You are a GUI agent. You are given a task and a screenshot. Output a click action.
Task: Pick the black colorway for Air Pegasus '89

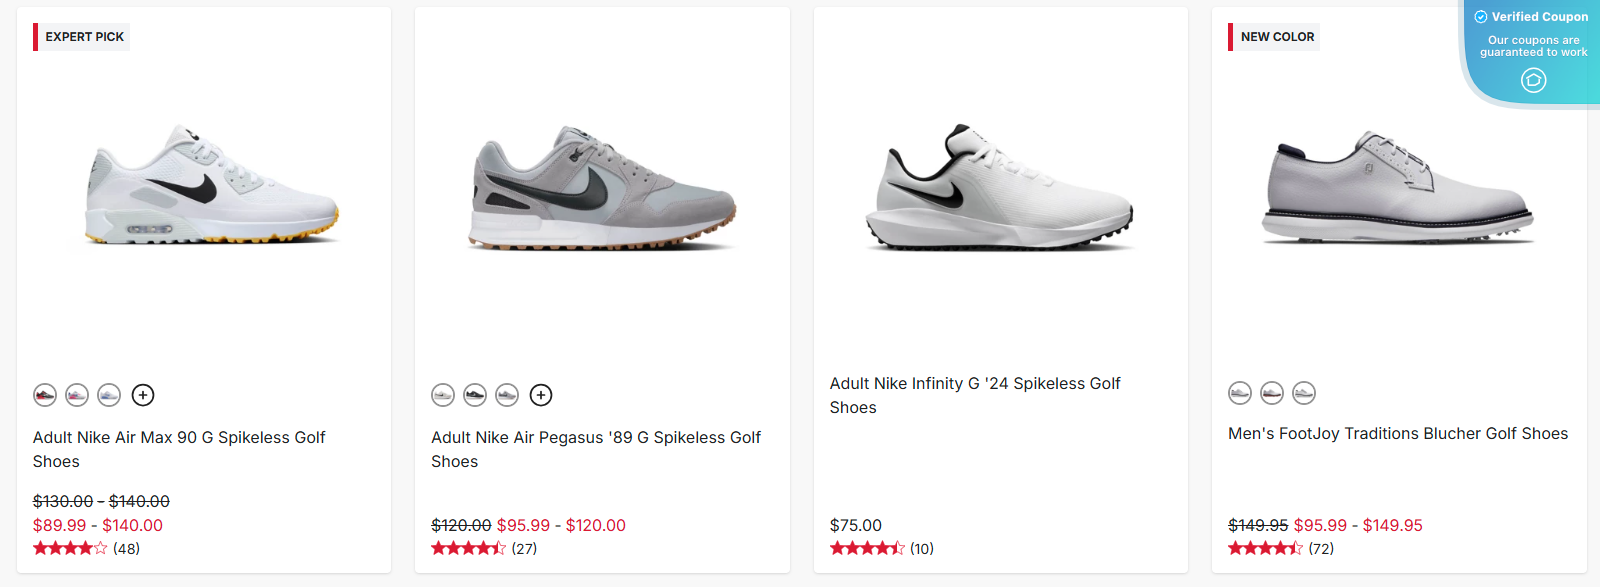pos(474,395)
